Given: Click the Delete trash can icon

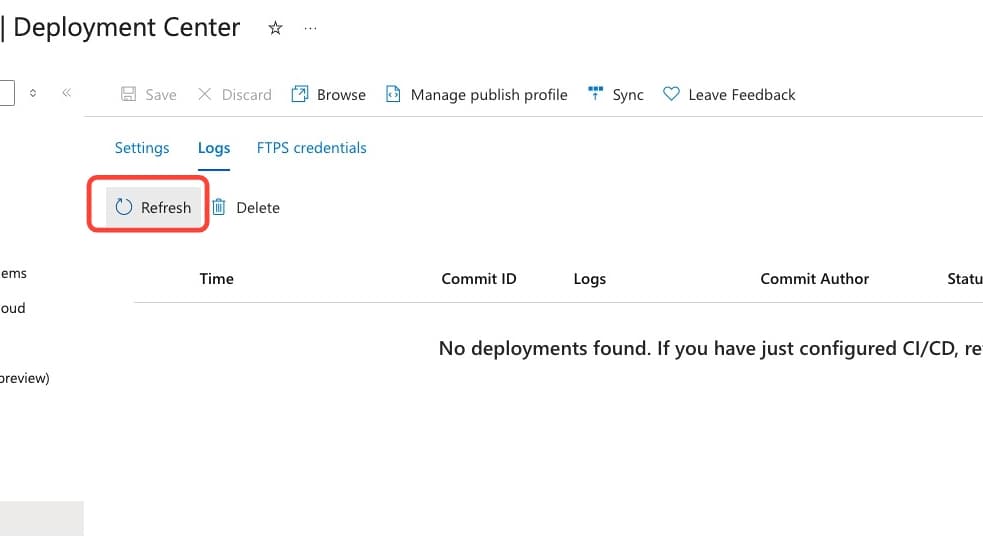Looking at the screenshot, I should [219, 207].
